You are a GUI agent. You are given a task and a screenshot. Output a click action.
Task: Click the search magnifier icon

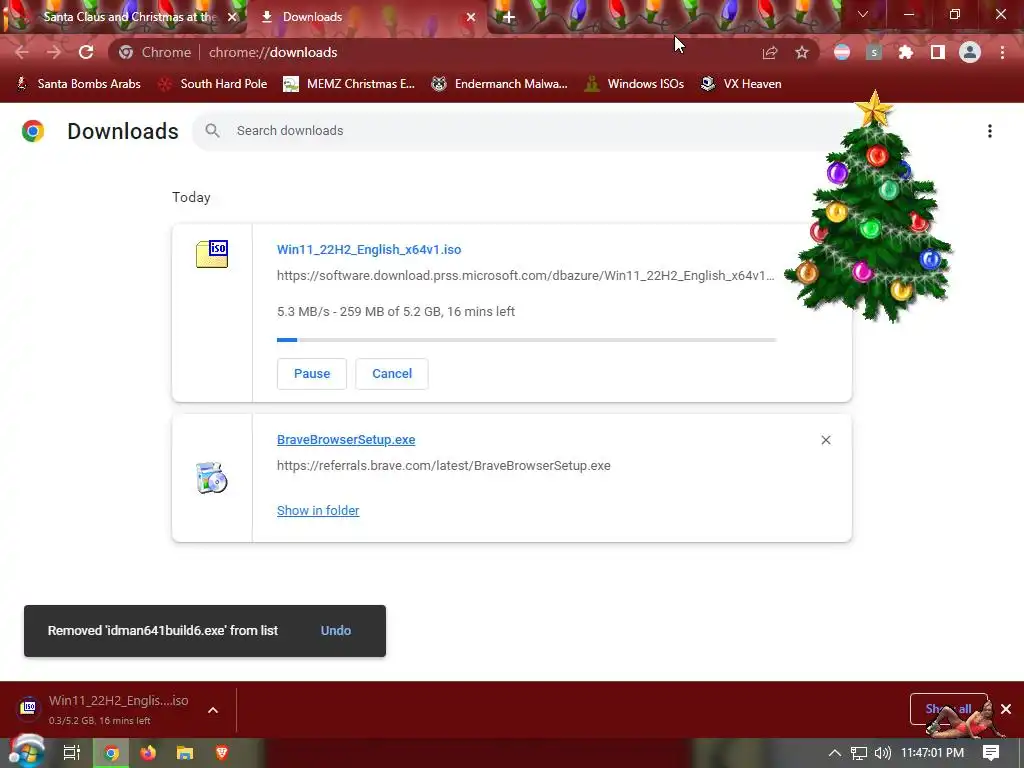(212, 131)
